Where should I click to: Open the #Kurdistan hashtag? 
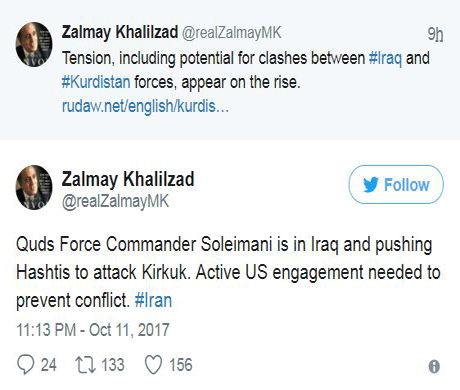[x=96, y=82]
